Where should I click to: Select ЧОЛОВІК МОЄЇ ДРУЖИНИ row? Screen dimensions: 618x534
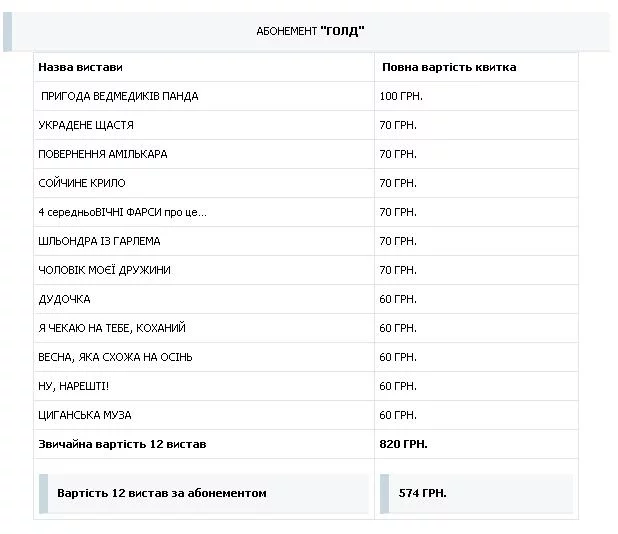tap(104, 270)
